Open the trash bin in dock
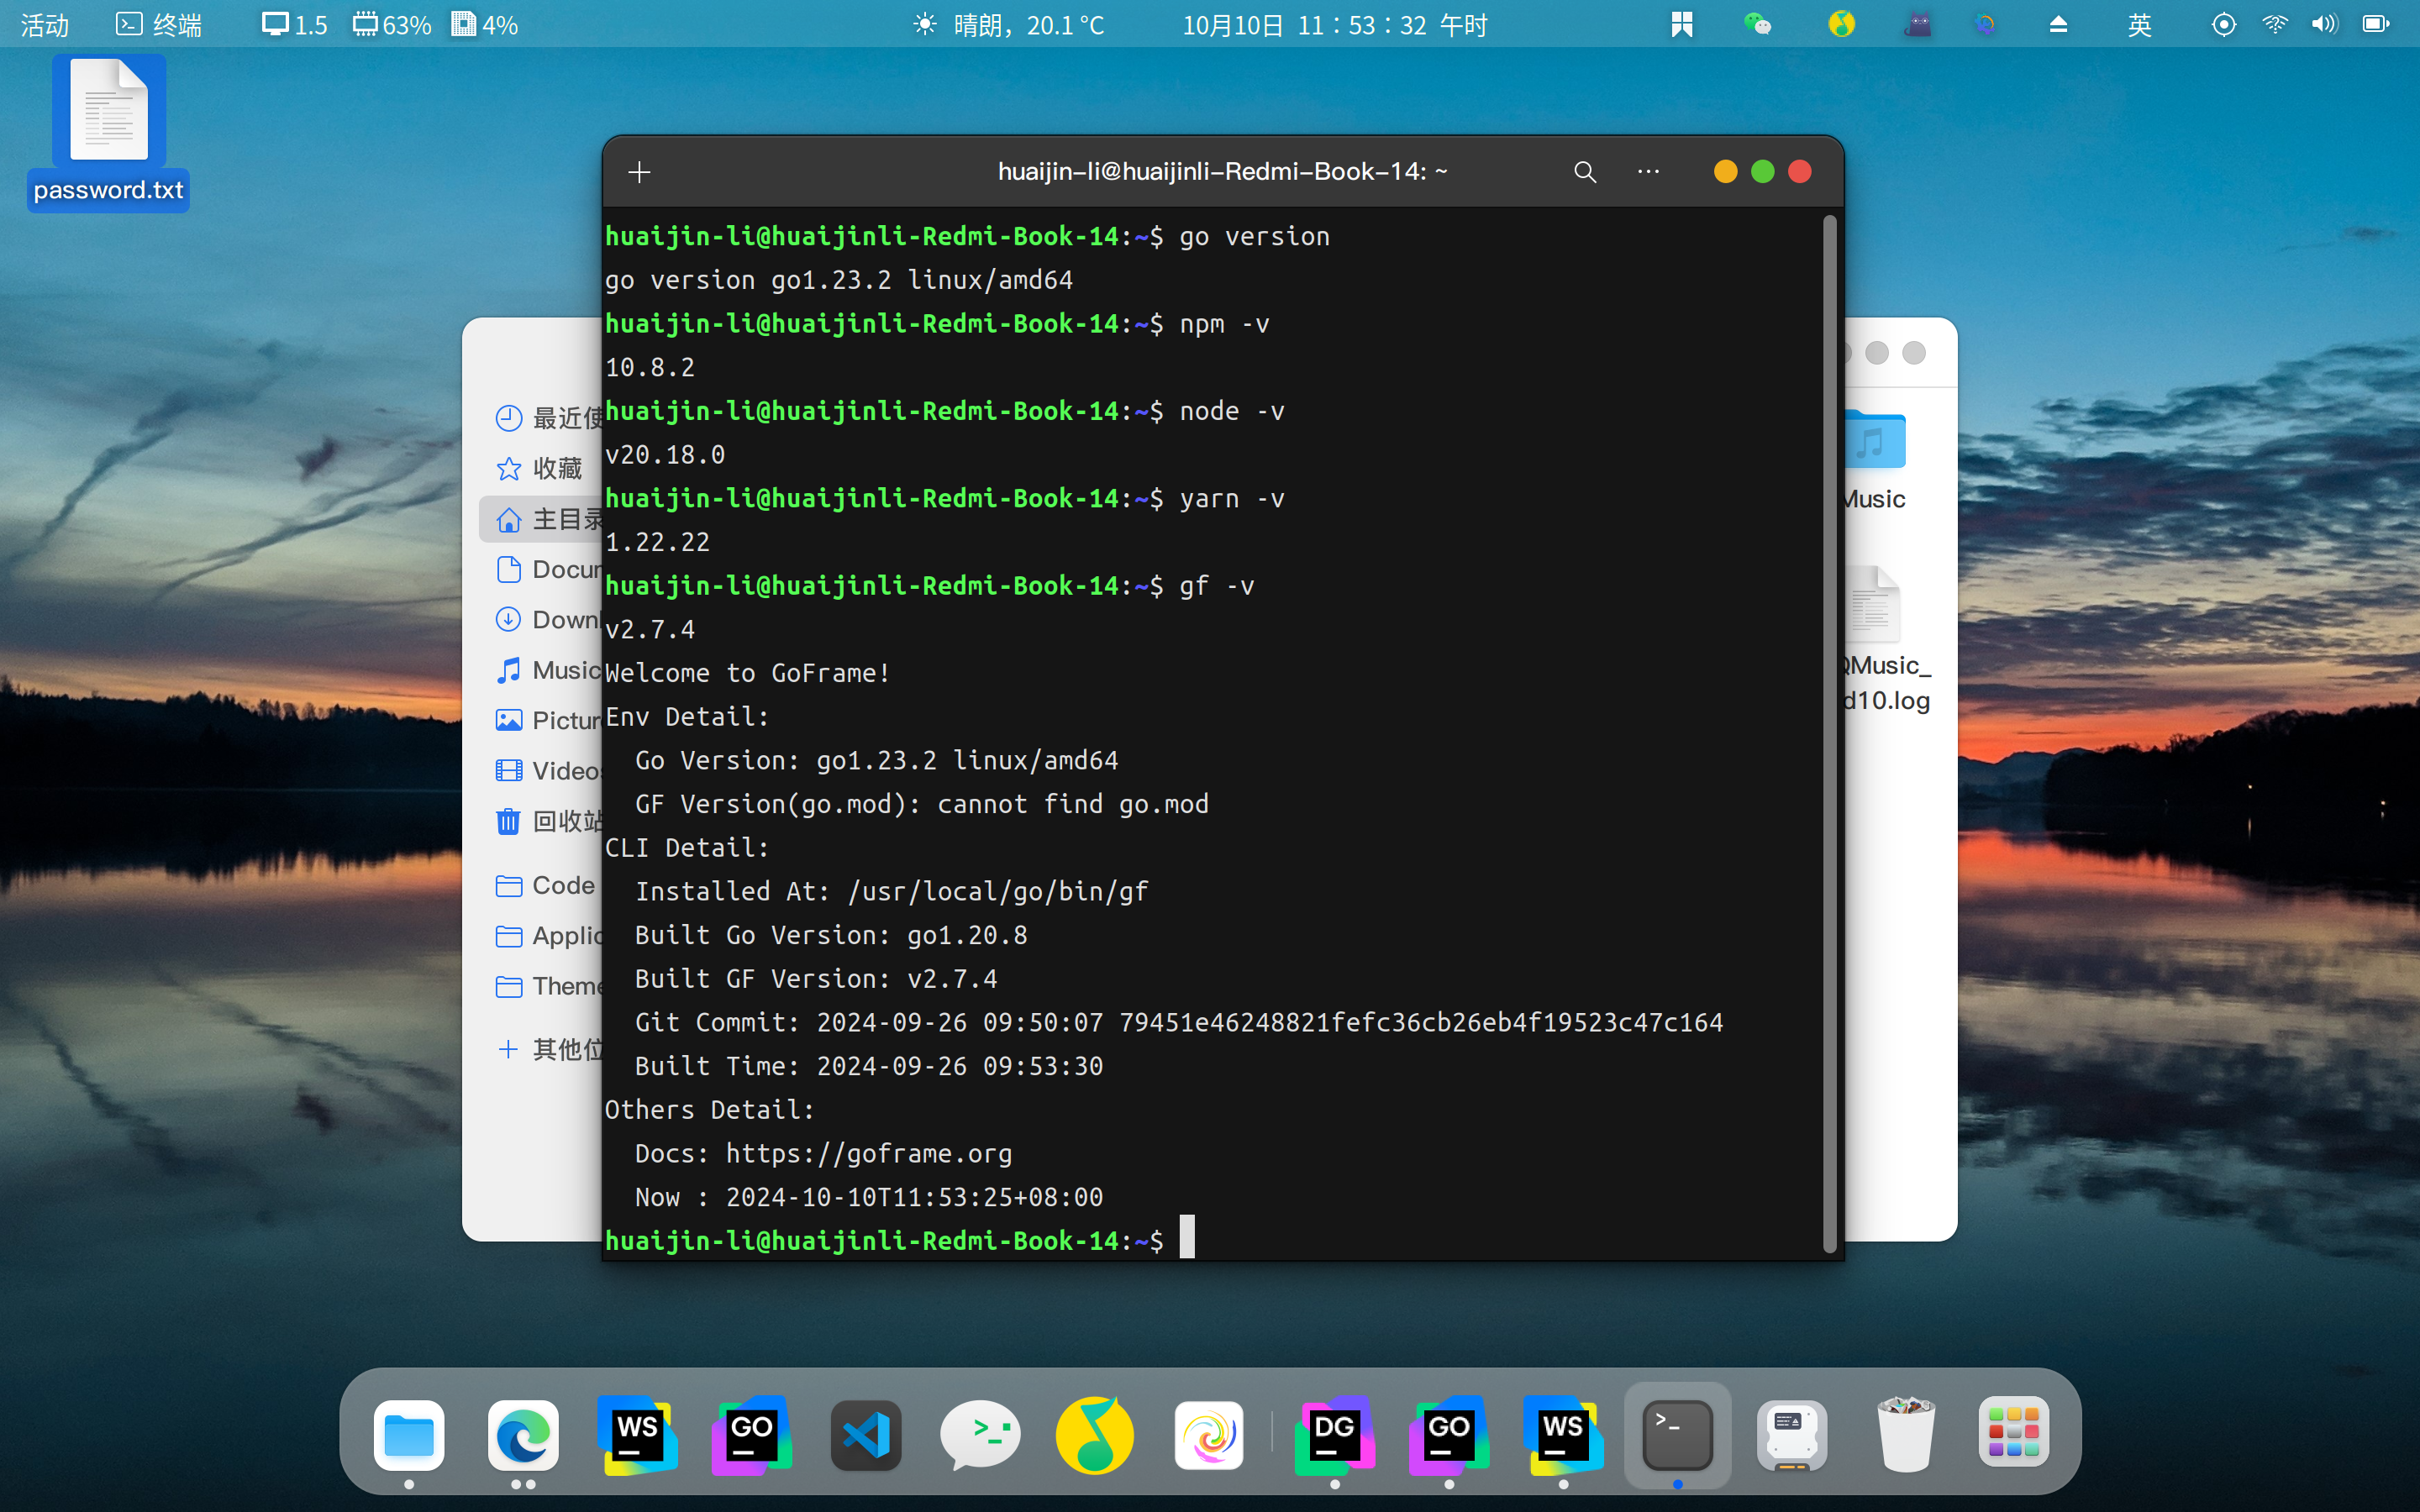Viewport: 2420px width, 1512px height. [x=1905, y=1436]
